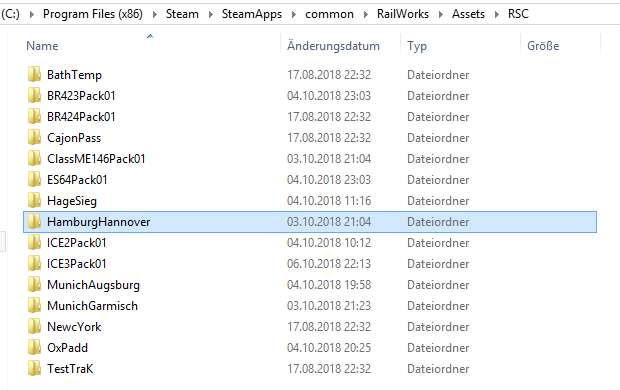Click the Dateiordner type of CajonPass
This screenshot has width=620, height=390.
pyautogui.click(x=438, y=138)
